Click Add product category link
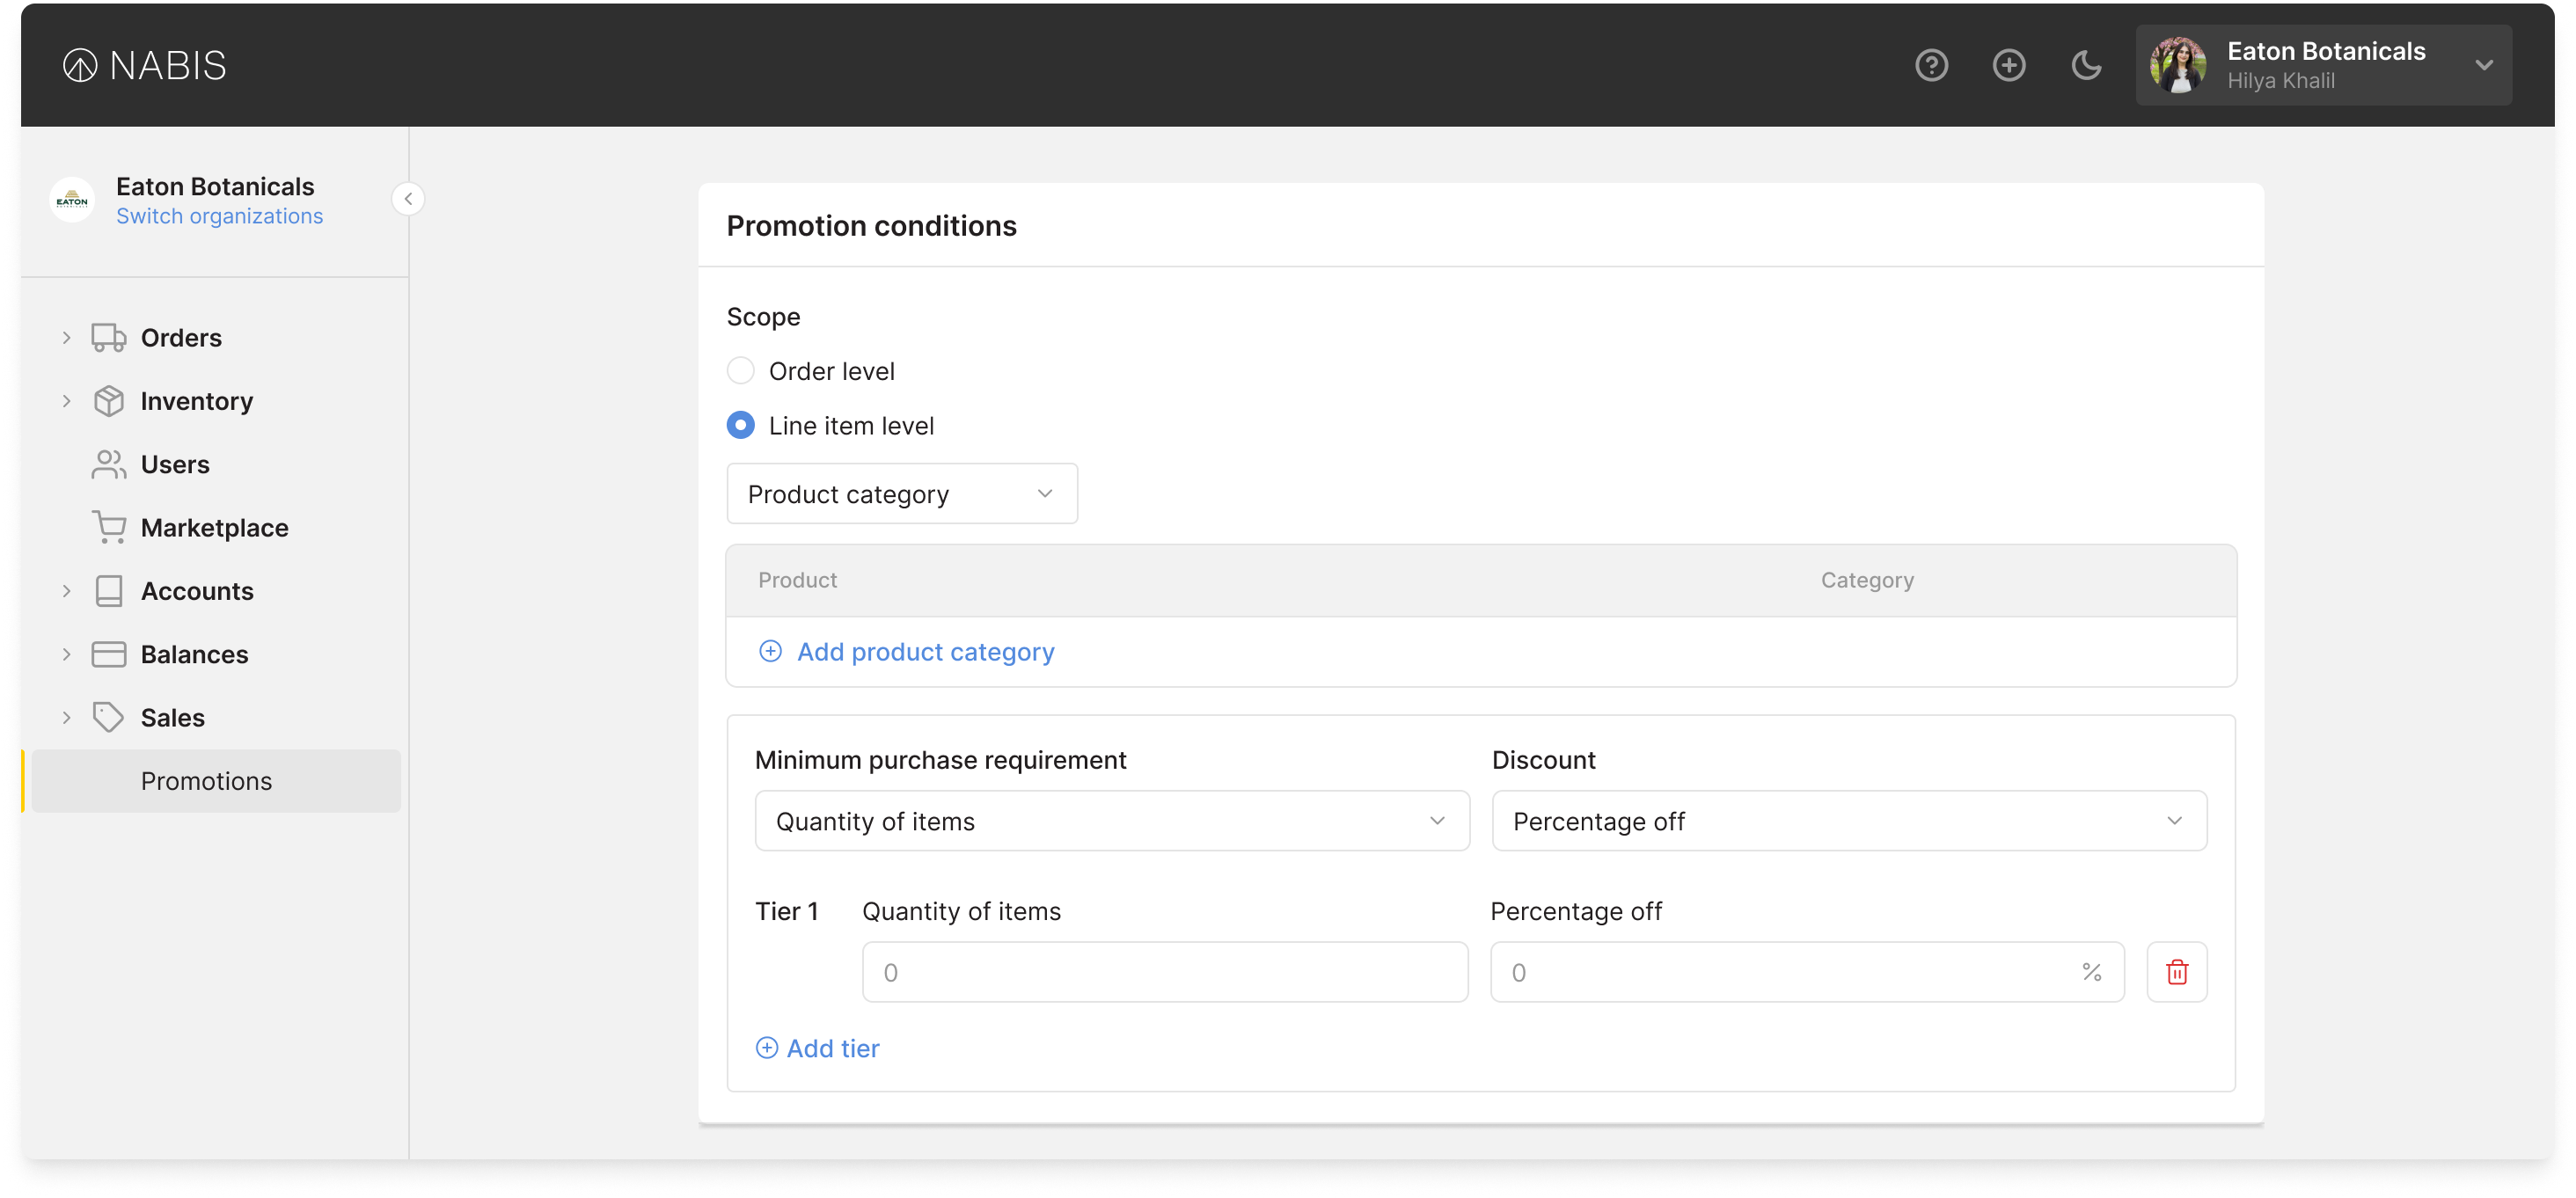 924,651
